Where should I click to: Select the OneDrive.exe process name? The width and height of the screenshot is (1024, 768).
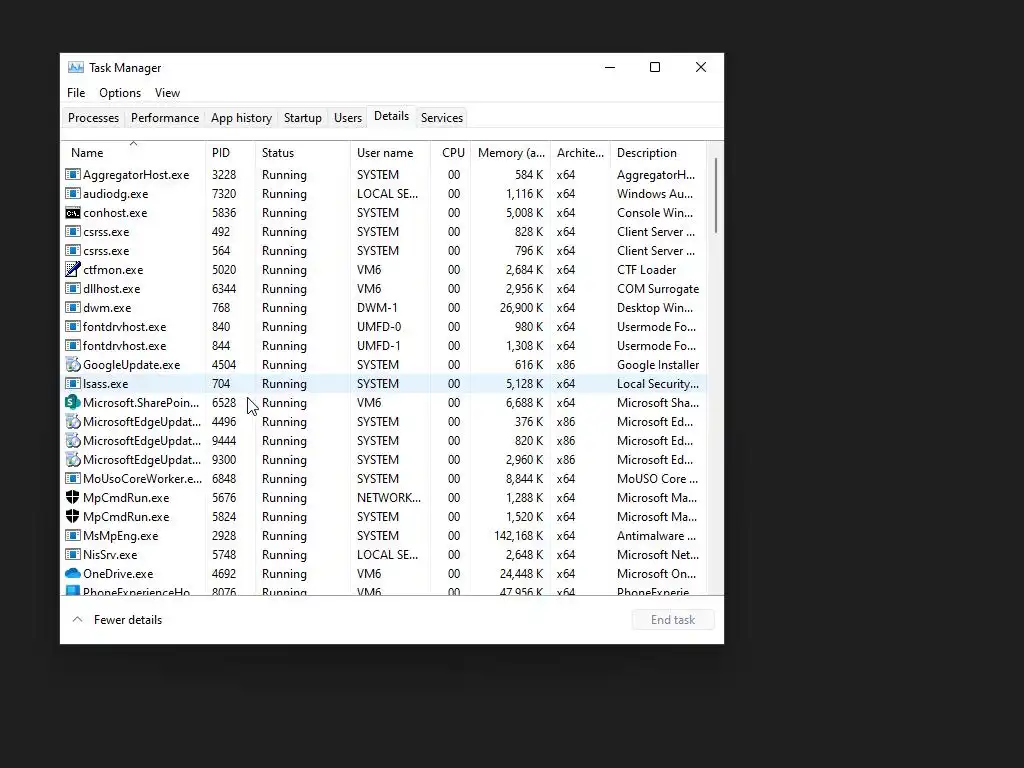[x=118, y=574]
